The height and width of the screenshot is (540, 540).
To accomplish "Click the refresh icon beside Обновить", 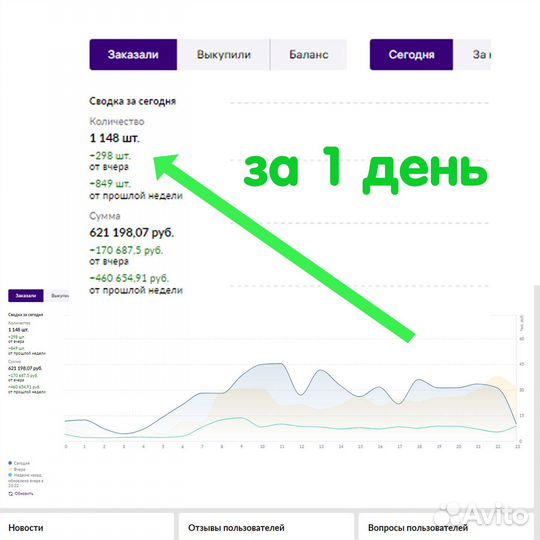I will [x=10, y=494].
